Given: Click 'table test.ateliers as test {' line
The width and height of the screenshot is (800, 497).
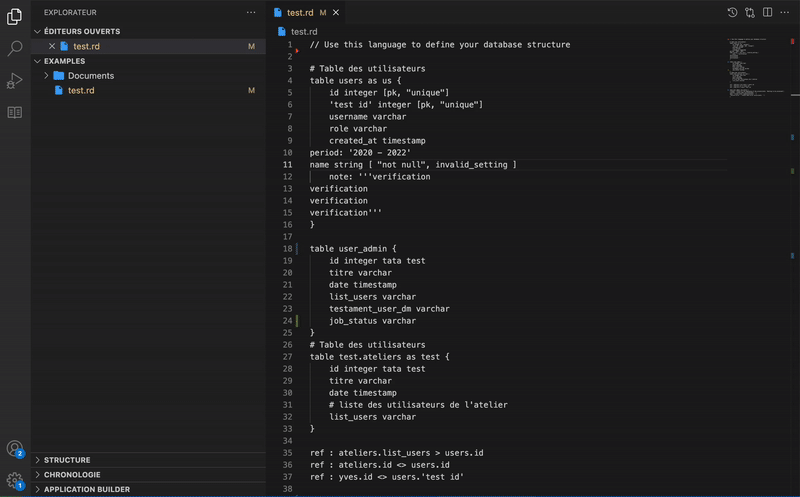Looking at the screenshot, I should [380, 357].
